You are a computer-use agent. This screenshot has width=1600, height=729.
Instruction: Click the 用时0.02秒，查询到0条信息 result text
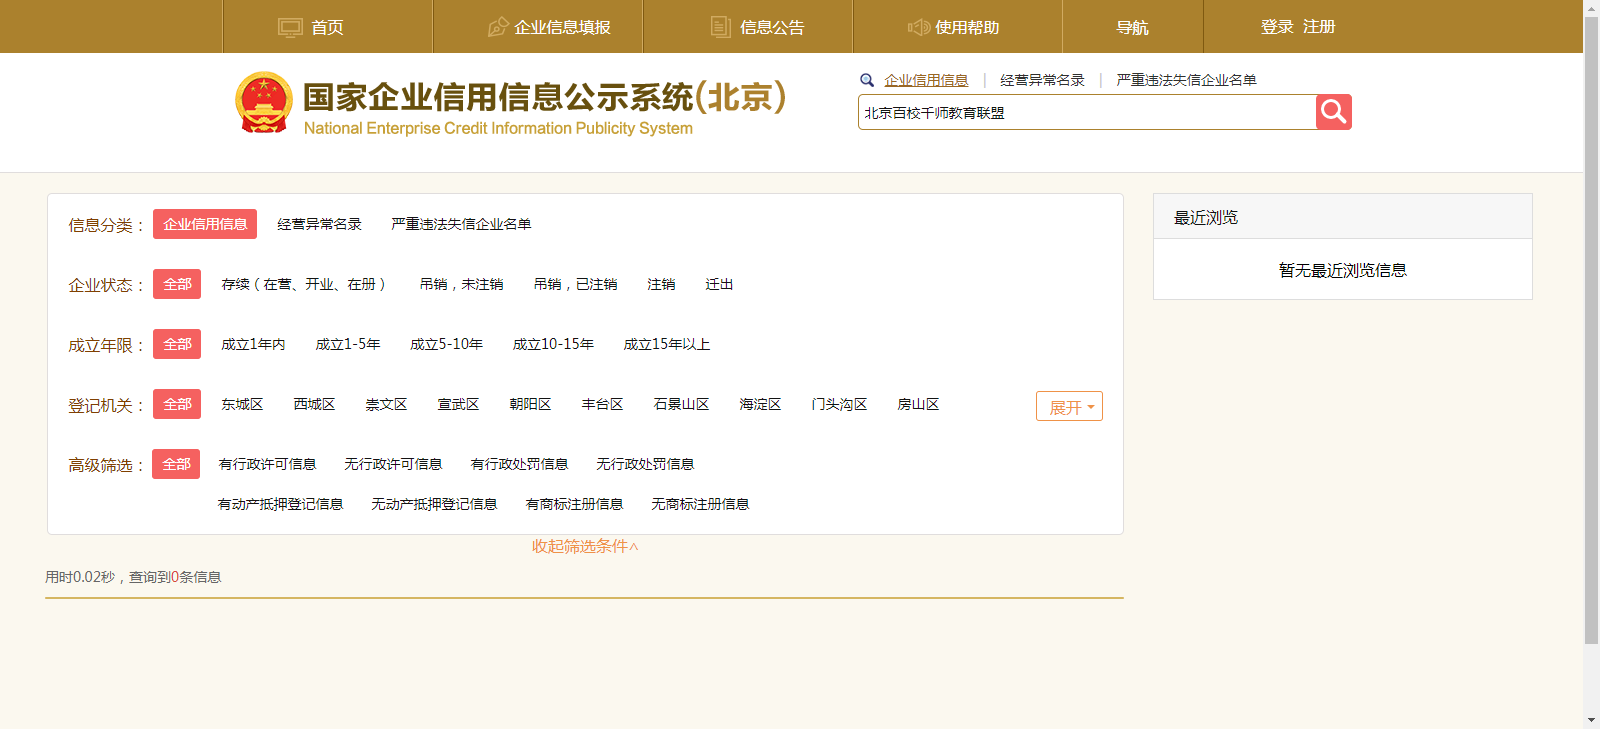[133, 577]
